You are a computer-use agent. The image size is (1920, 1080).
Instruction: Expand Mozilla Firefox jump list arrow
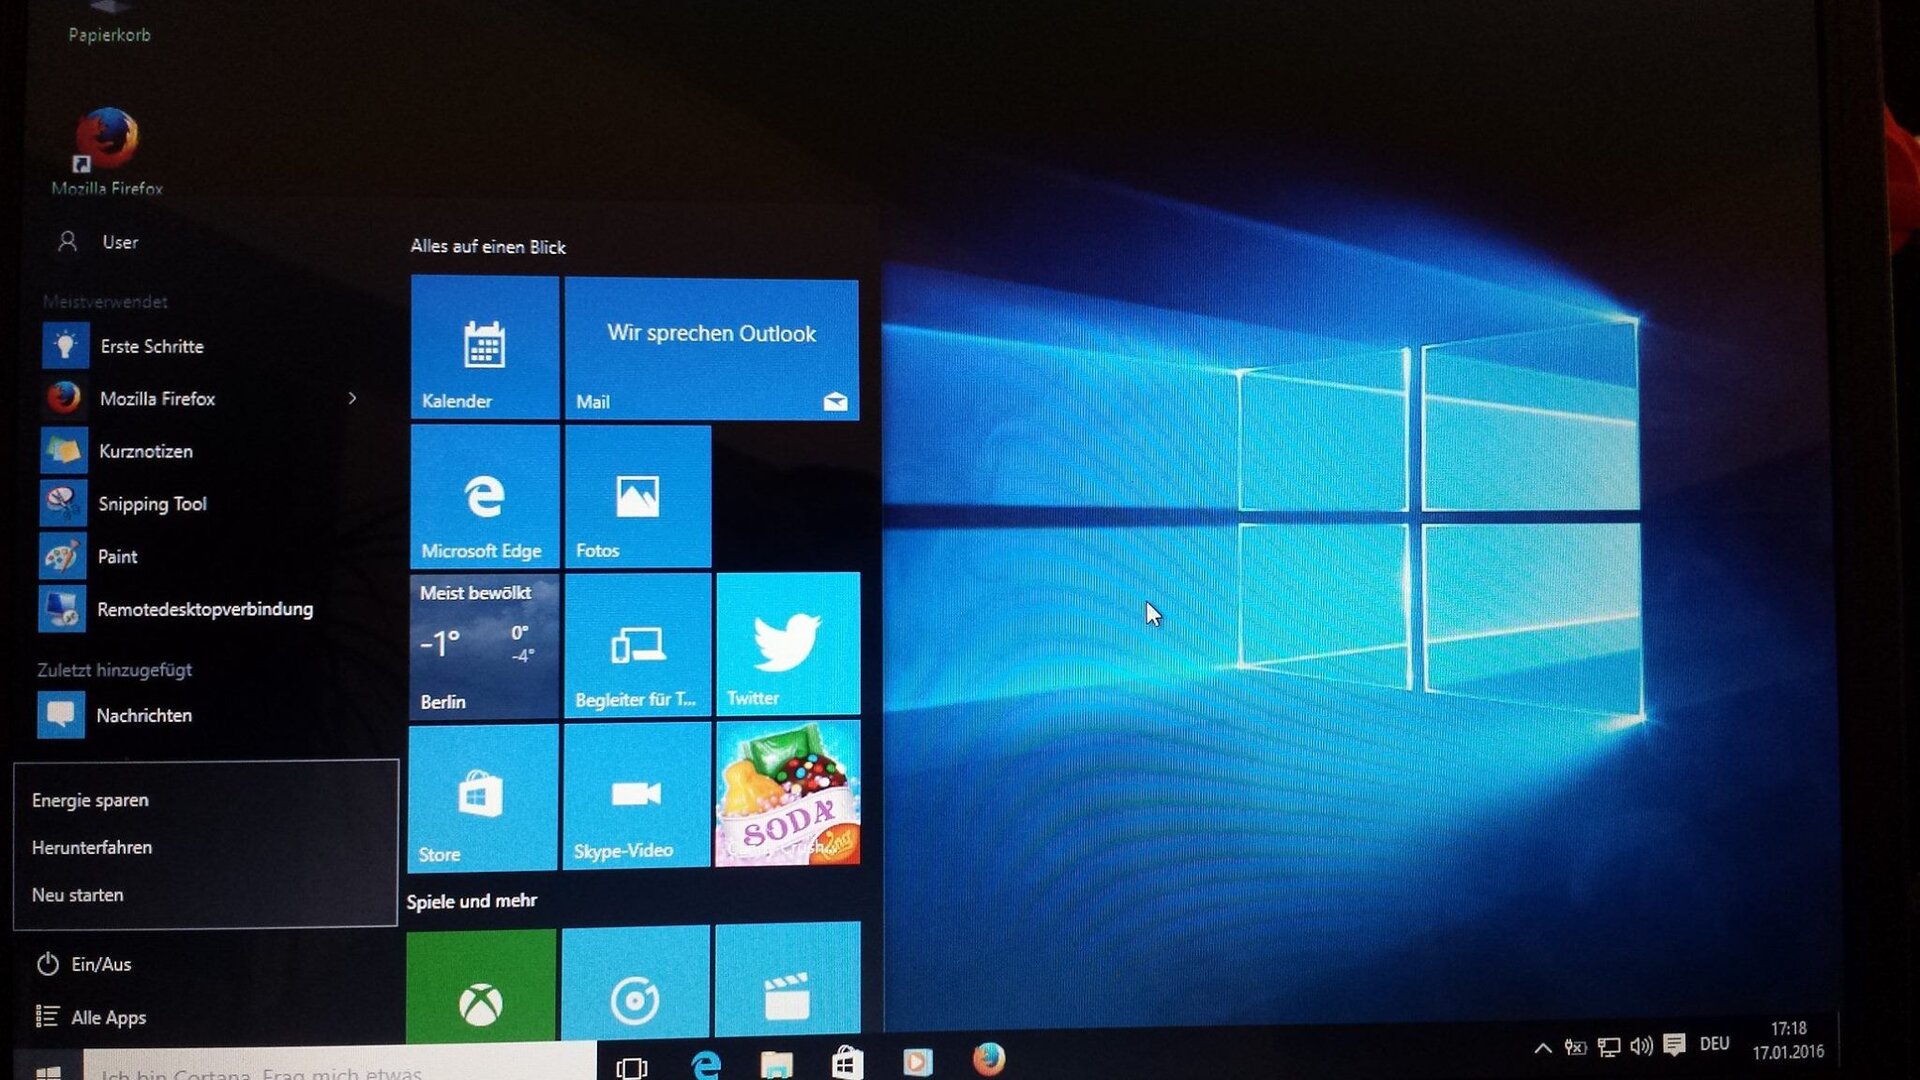(352, 398)
